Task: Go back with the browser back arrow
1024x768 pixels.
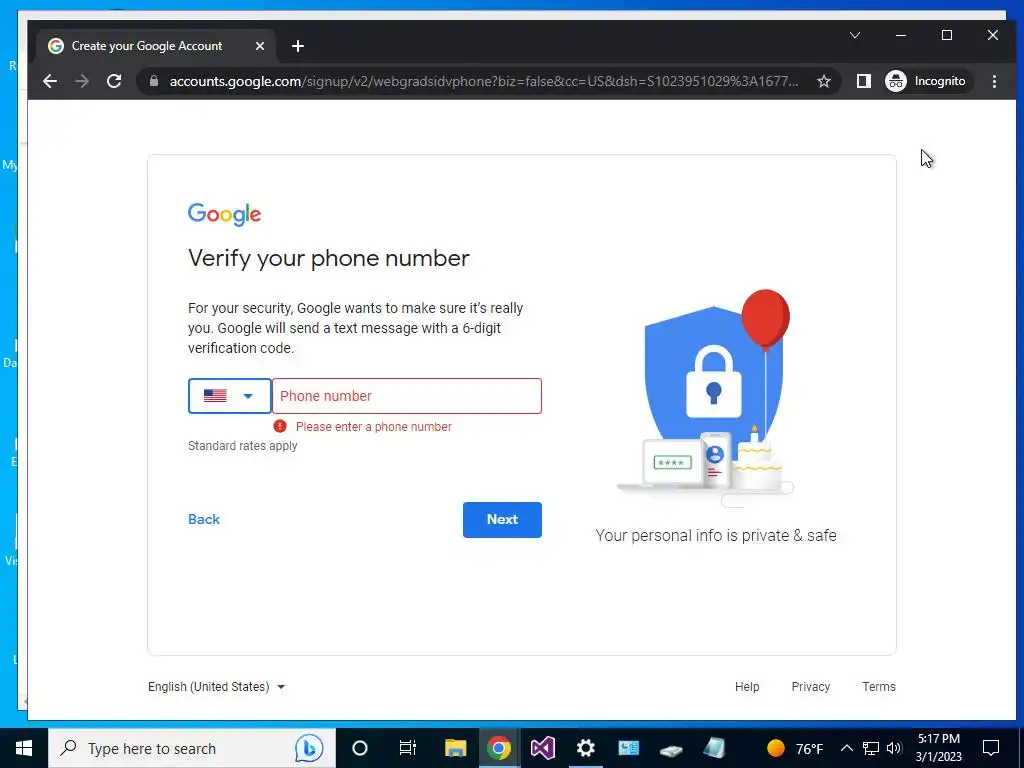Action: (x=50, y=81)
